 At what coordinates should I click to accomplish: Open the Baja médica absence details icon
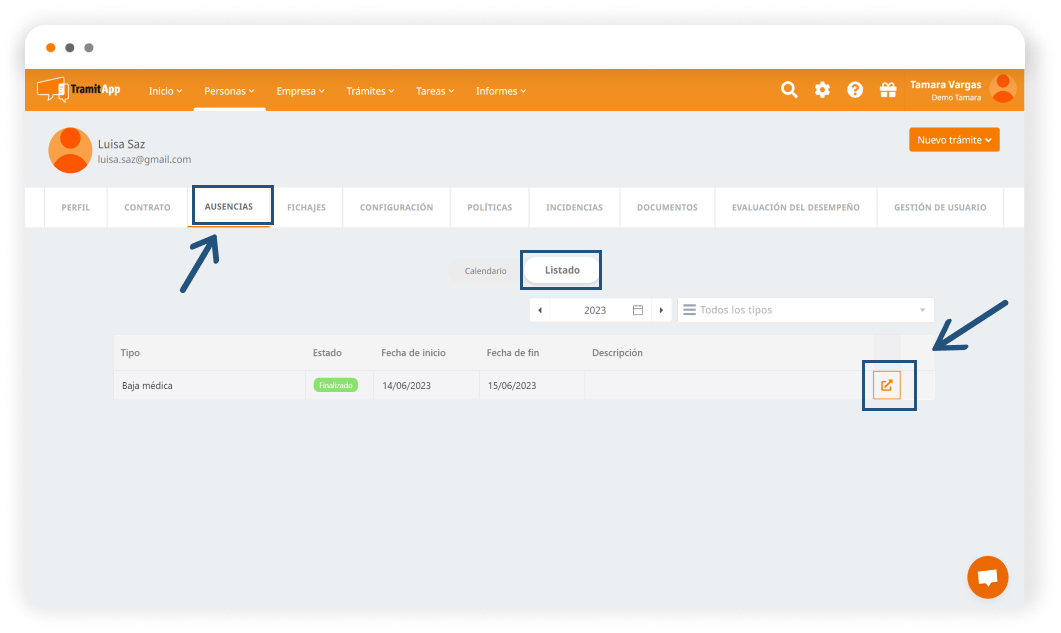(x=887, y=385)
